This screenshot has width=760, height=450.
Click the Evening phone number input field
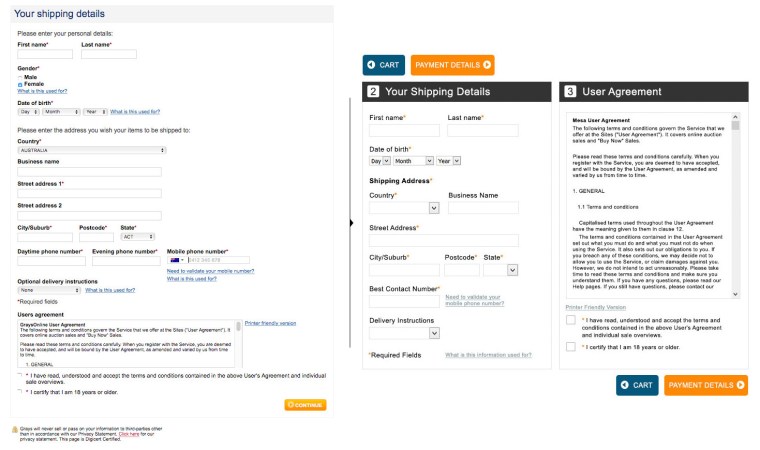click(x=125, y=260)
